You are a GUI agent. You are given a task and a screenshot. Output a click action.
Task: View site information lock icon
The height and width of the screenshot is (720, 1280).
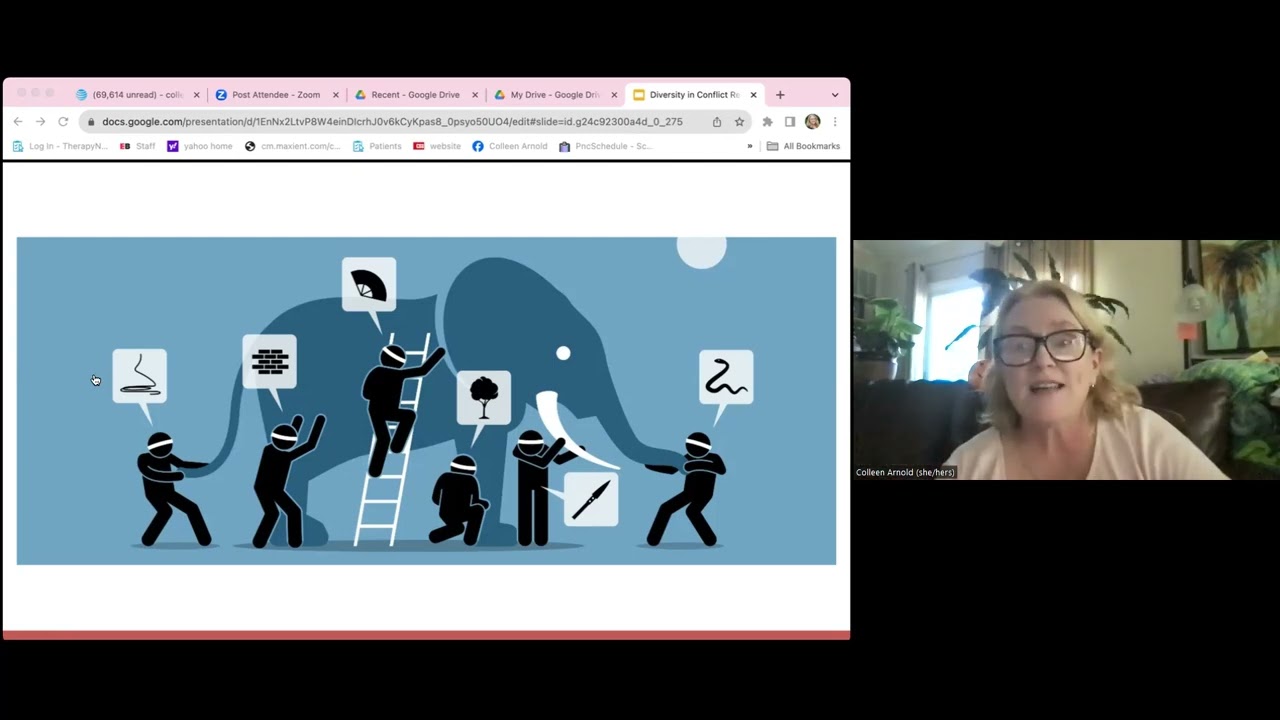(x=91, y=122)
